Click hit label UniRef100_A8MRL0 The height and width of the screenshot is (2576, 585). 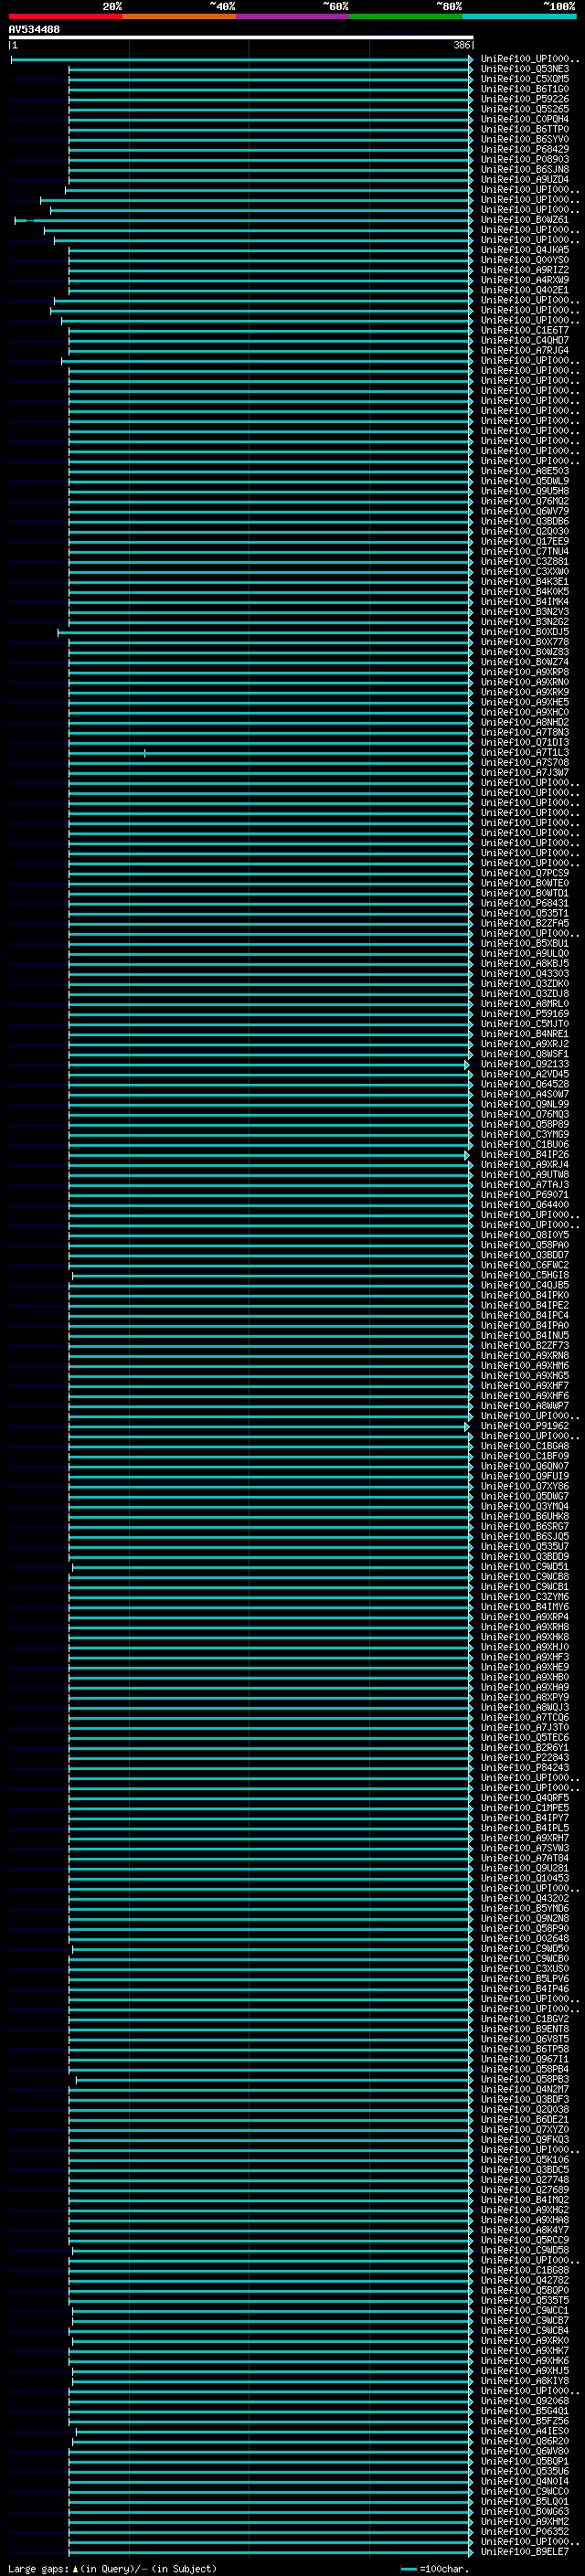[524, 1003]
